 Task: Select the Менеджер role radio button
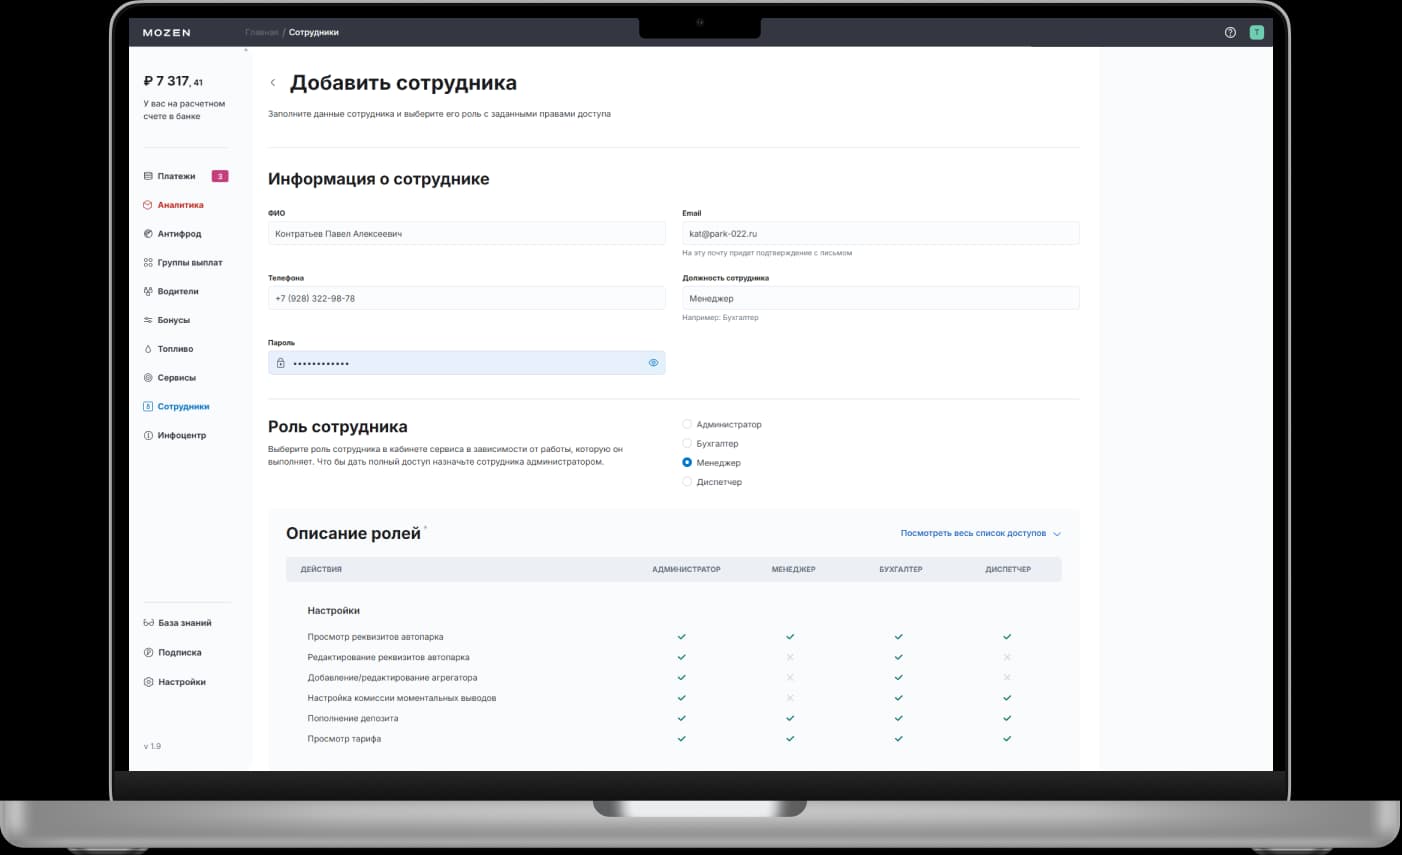(x=687, y=462)
